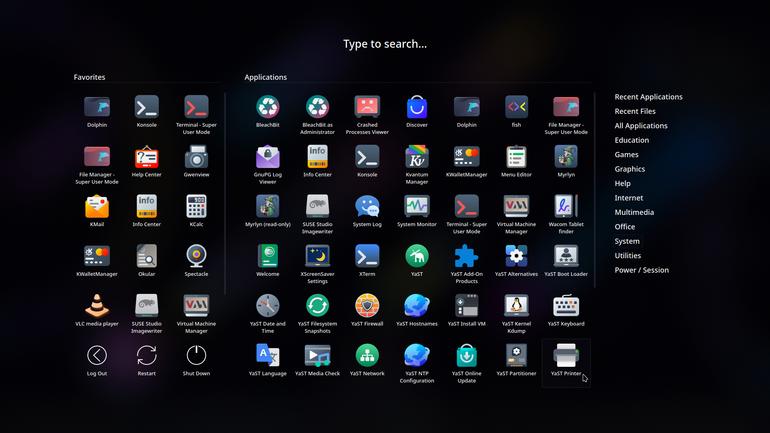Launch the Discover software store
Image resolution: width=770 pixels, height=433 pixels.
(416, 112)
